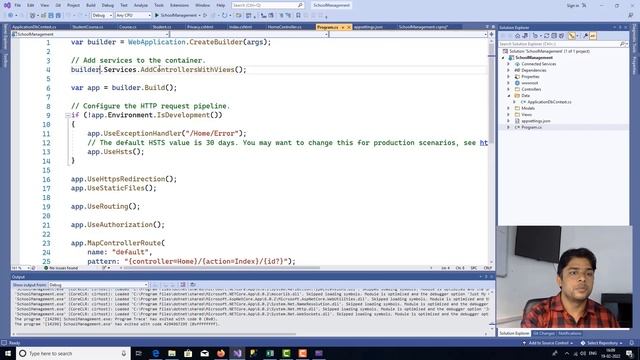The image size is (640, 360).
Task: Click the Windows Start button
Action: pos(8,353)
